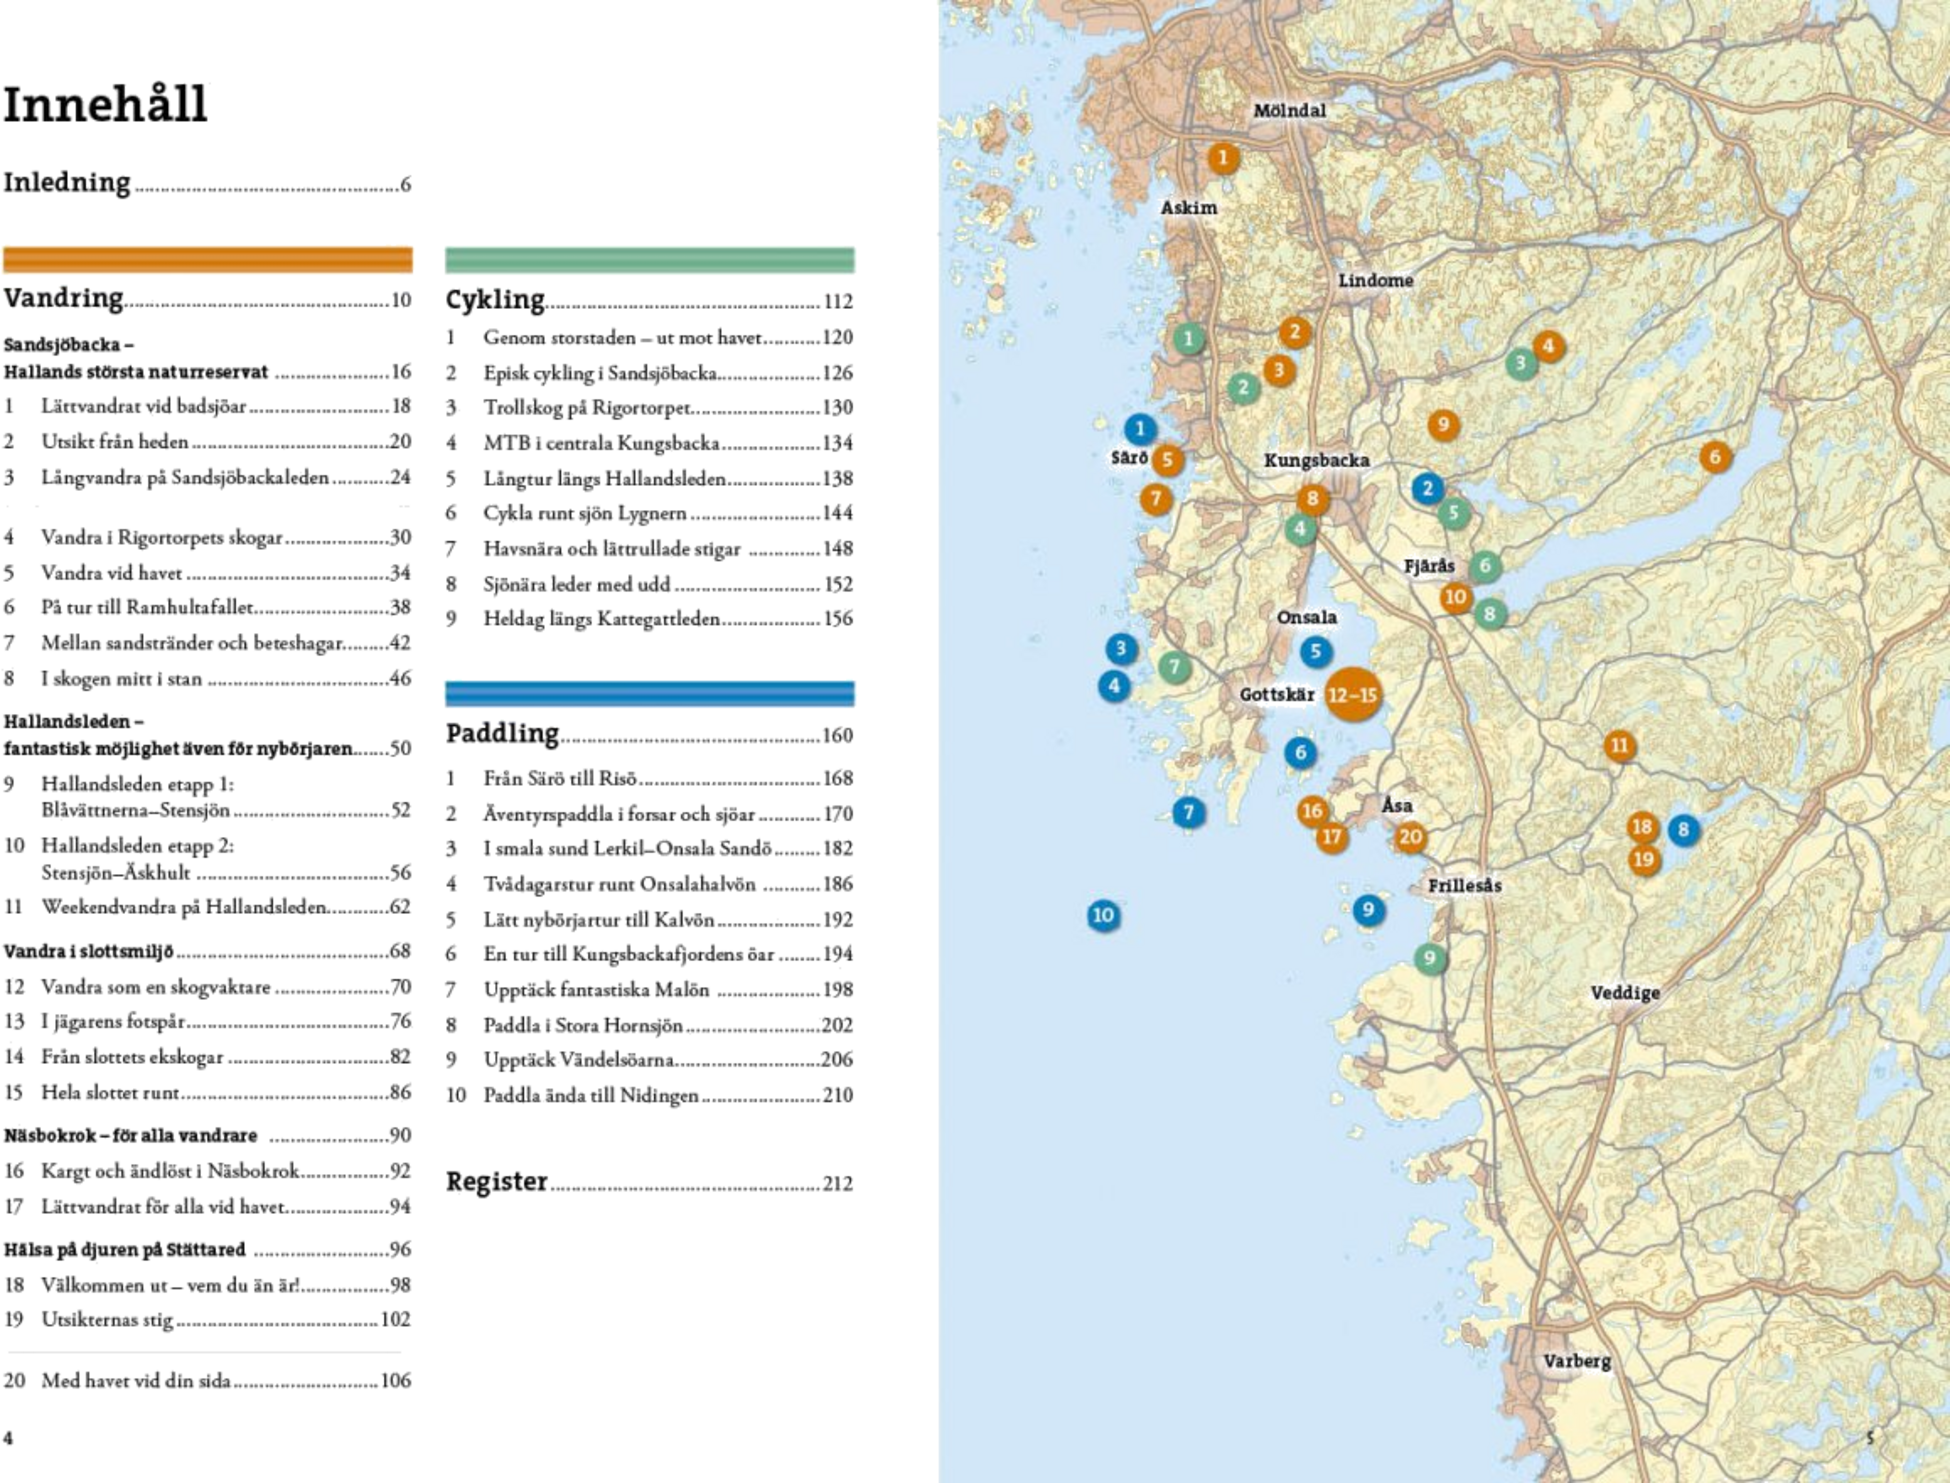Select orange marker 1 below Mölndal
This screenshot has width=1950, height=1483.
point(1222,157)
